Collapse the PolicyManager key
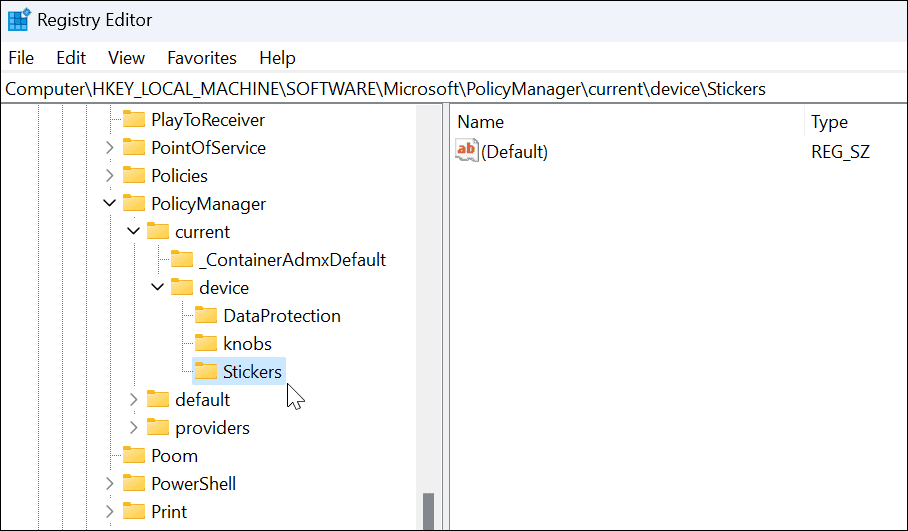The height and width of the screenshot is (531, 908). coord(109,204)
